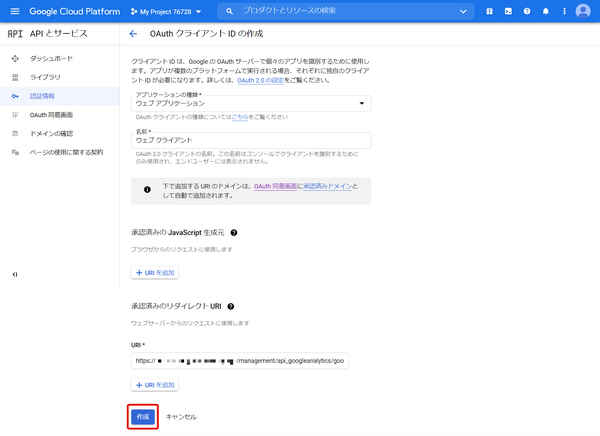This screenshot has height=436, width=600.
Task: Open the notifications bell
Action: (546, 11)
